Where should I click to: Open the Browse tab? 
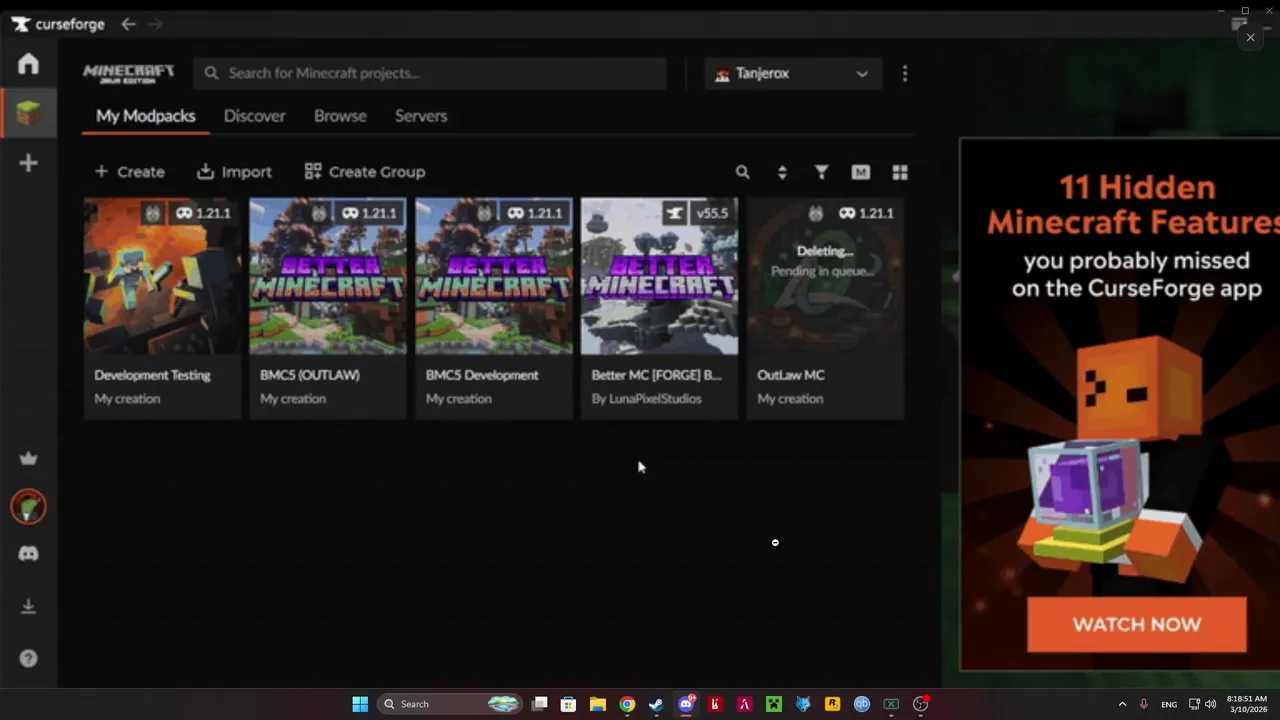coord(340,116)
